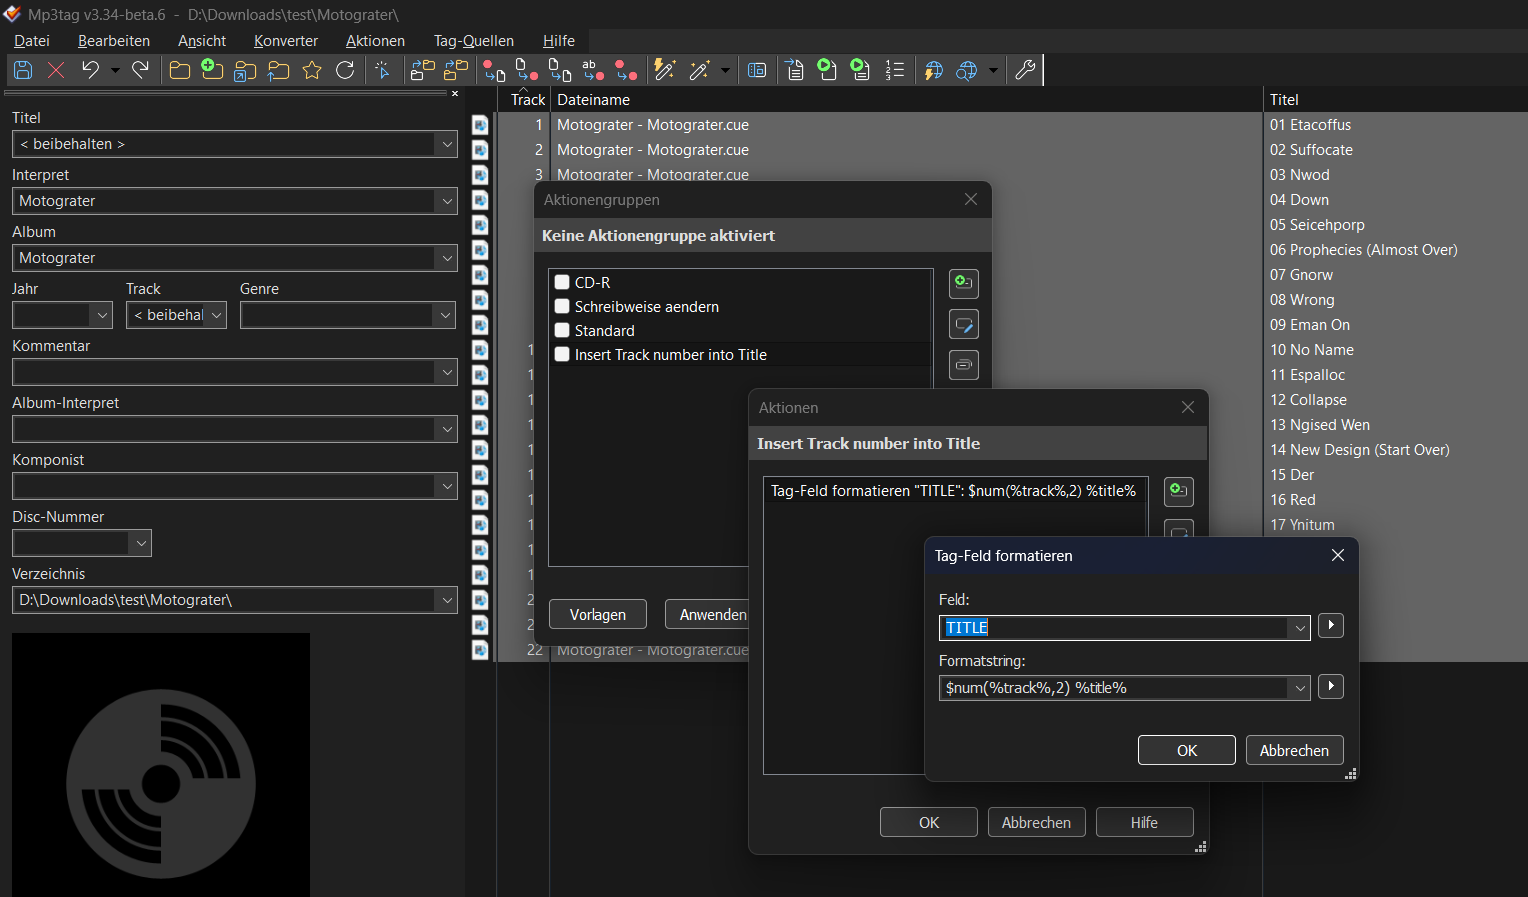1528x897 pixels.
Task: Click the Vorlagen button
Action: (598, 614)
